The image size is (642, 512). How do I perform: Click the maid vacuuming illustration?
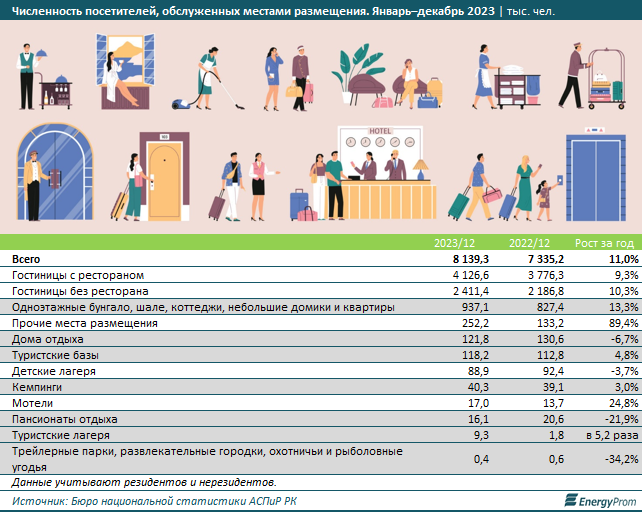pos(208,79)
